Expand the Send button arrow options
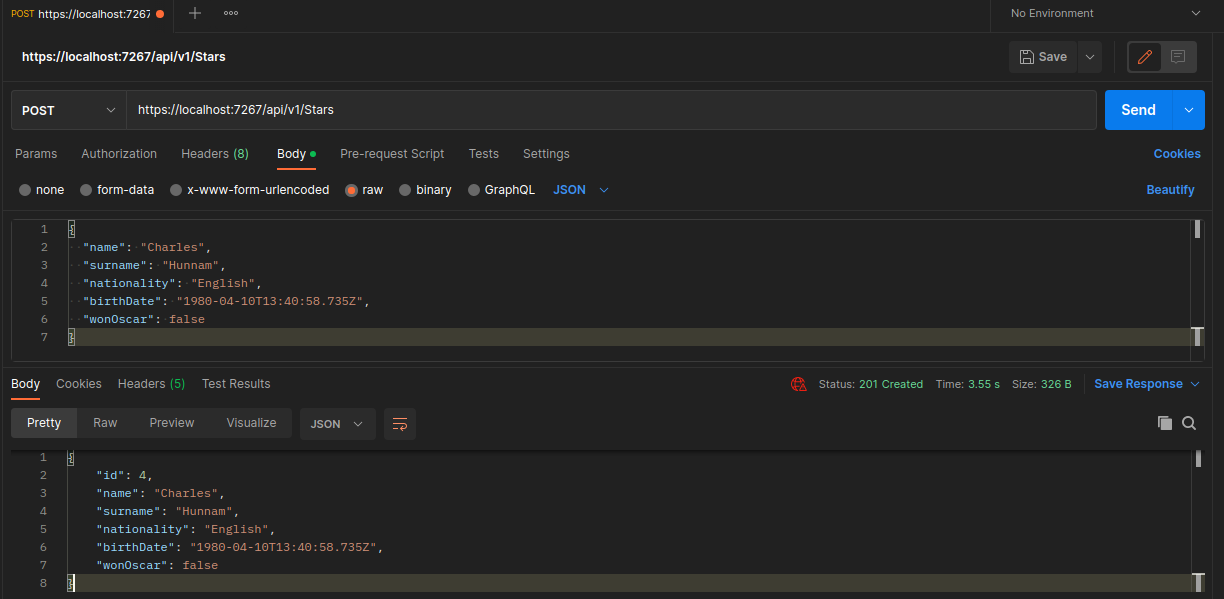This screenshot has height=599, width=1224. point(1188,110)
